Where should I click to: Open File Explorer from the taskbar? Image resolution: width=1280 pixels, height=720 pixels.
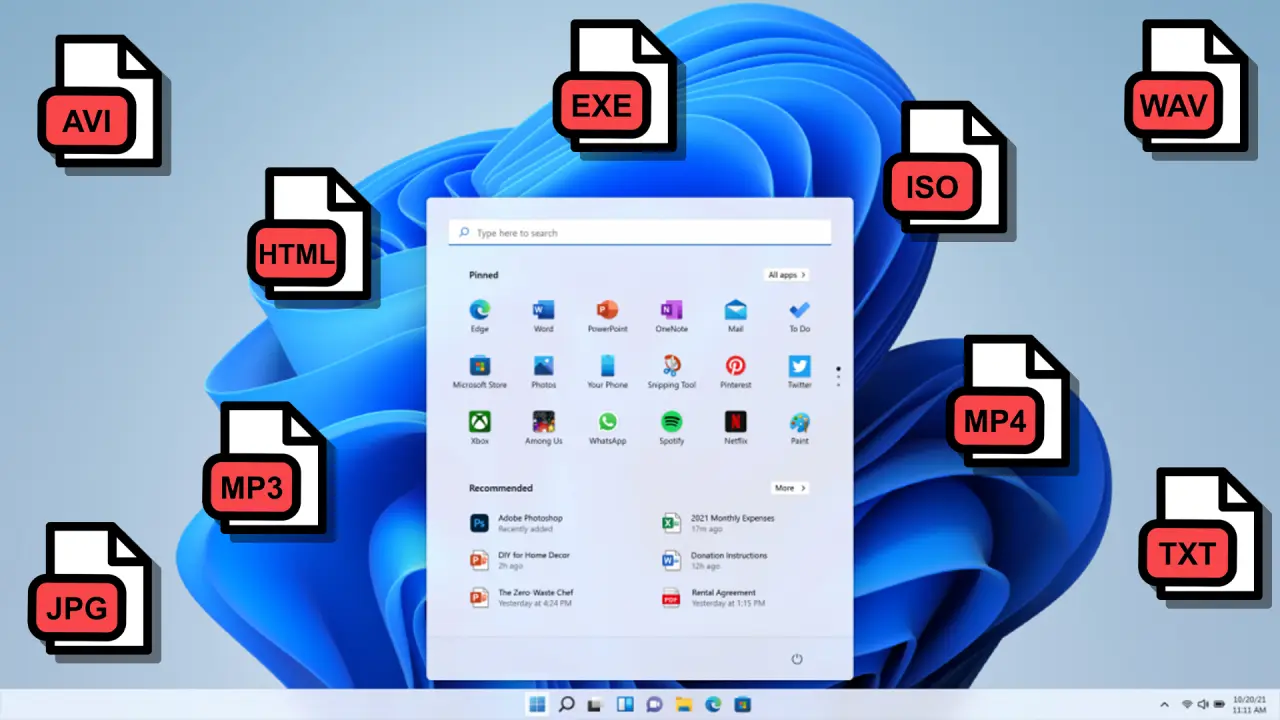[684, 705]
